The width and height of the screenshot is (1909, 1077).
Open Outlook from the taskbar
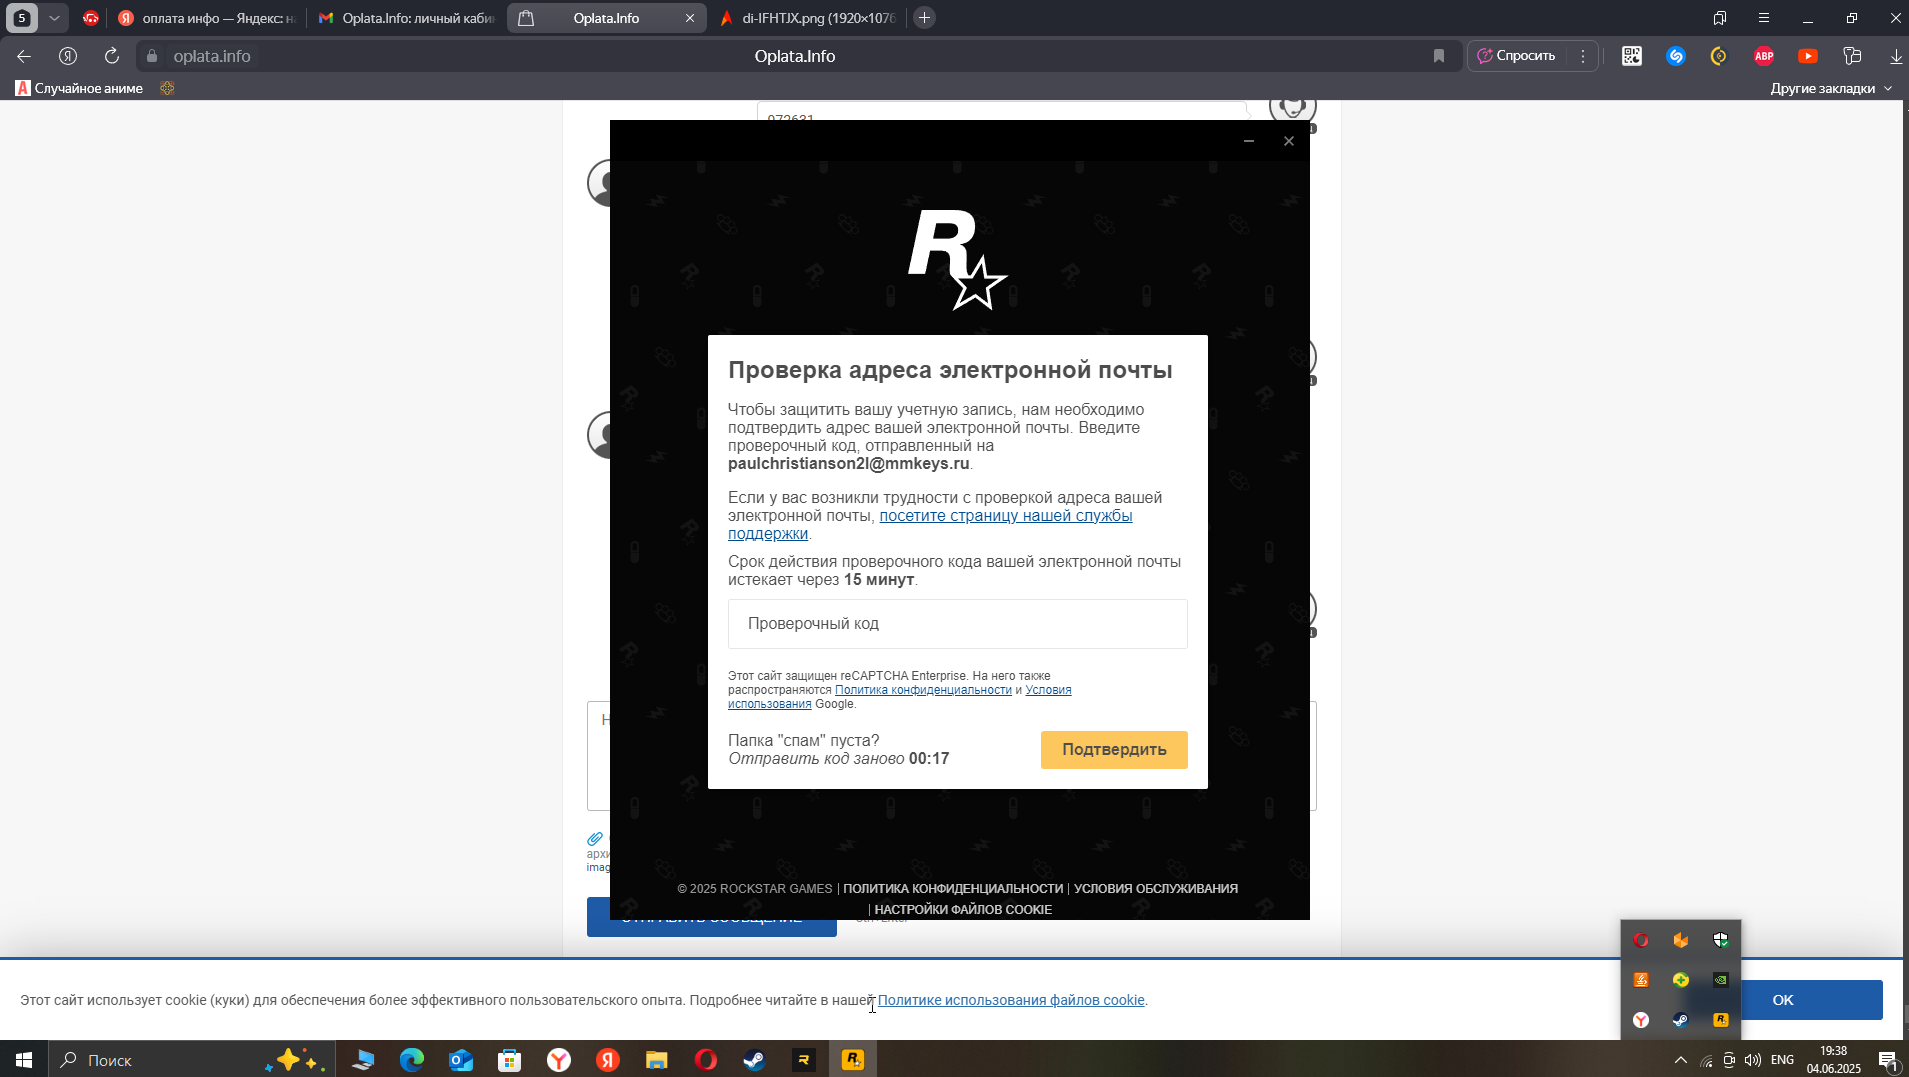461,1060
